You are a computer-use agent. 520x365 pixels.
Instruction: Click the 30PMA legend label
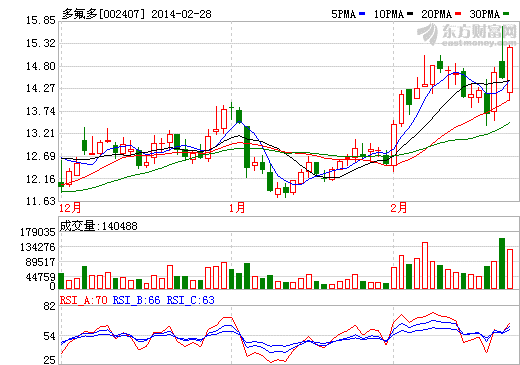485,14
